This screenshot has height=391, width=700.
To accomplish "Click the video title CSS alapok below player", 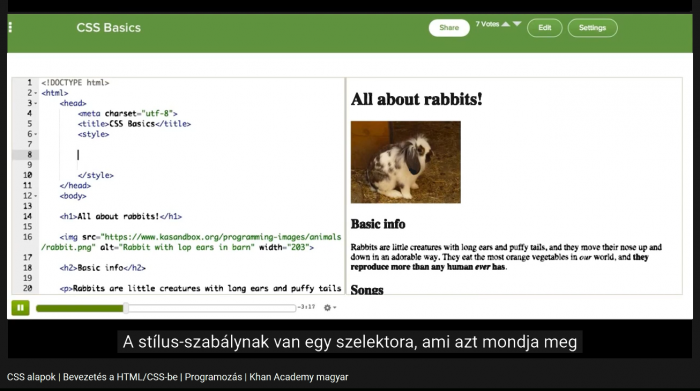I will coord(177,377).
